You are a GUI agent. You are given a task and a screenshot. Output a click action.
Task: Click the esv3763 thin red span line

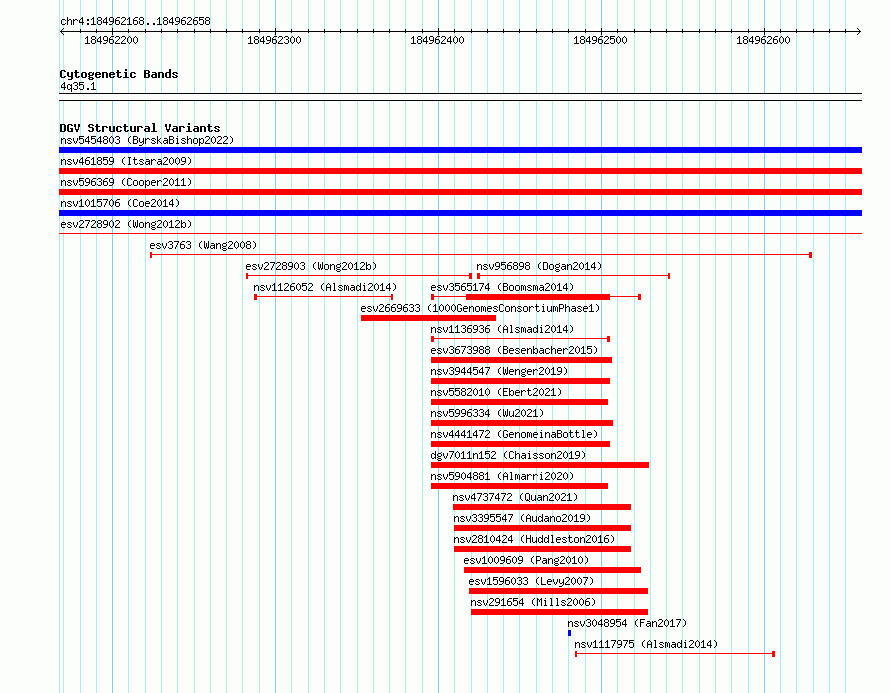click(481, 255)
